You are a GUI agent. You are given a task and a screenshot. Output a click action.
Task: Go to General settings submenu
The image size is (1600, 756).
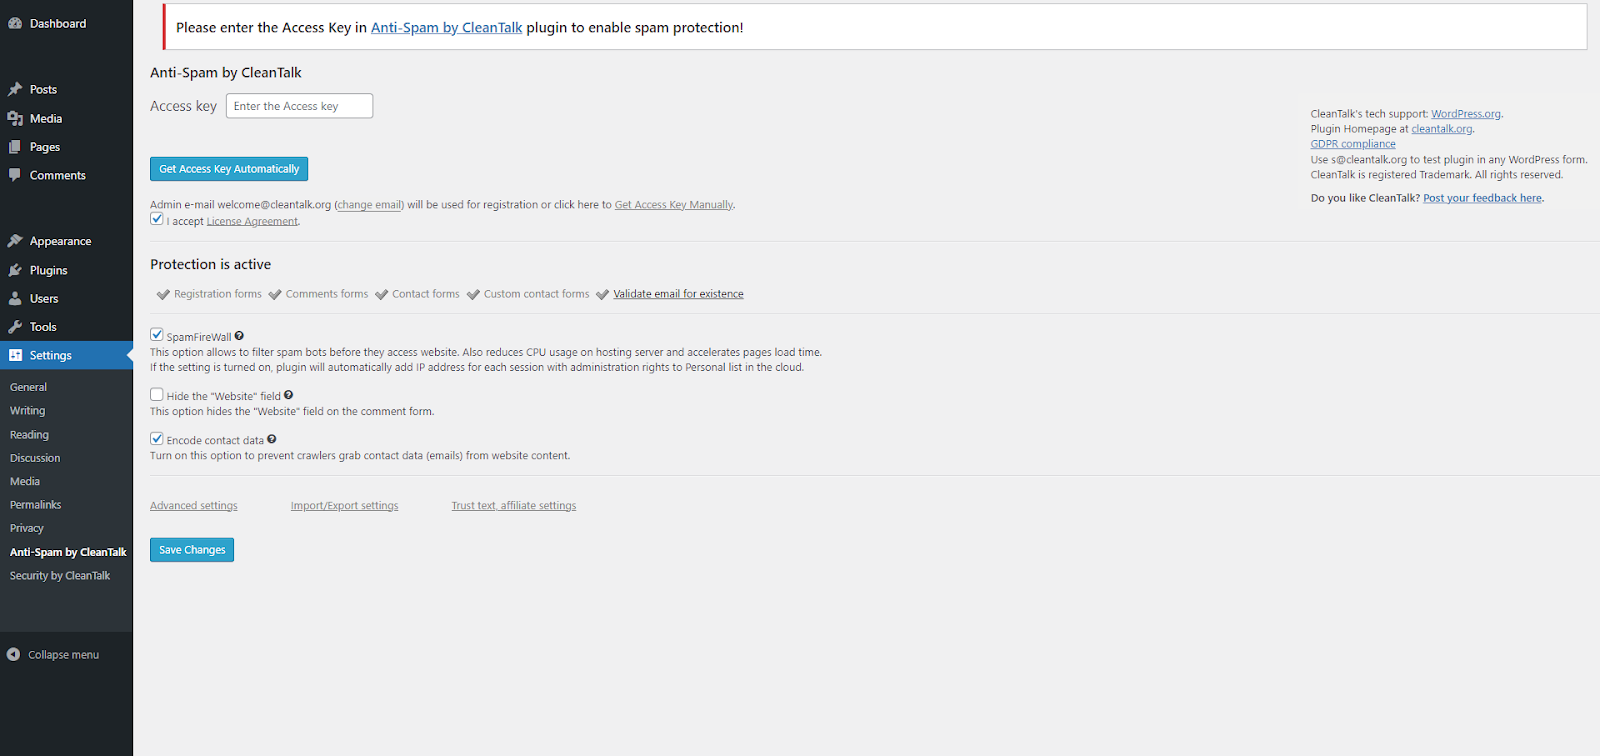[28, 387]
